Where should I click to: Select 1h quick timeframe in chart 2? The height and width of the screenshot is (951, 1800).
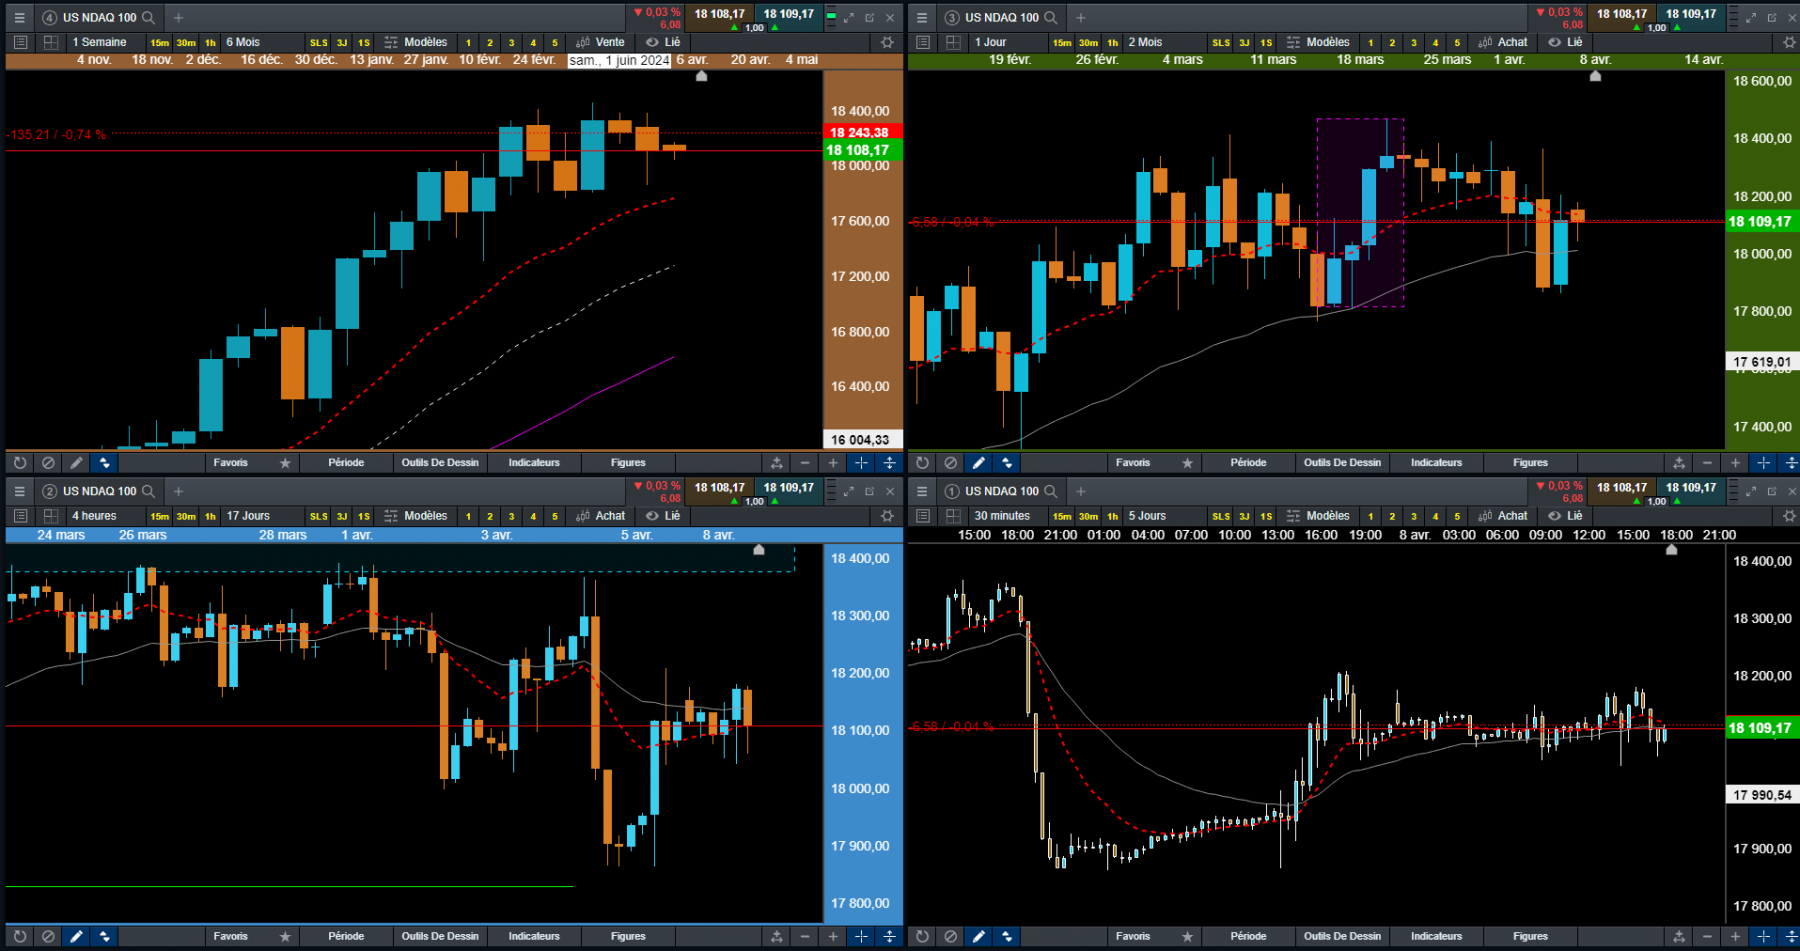coord(210,517)
